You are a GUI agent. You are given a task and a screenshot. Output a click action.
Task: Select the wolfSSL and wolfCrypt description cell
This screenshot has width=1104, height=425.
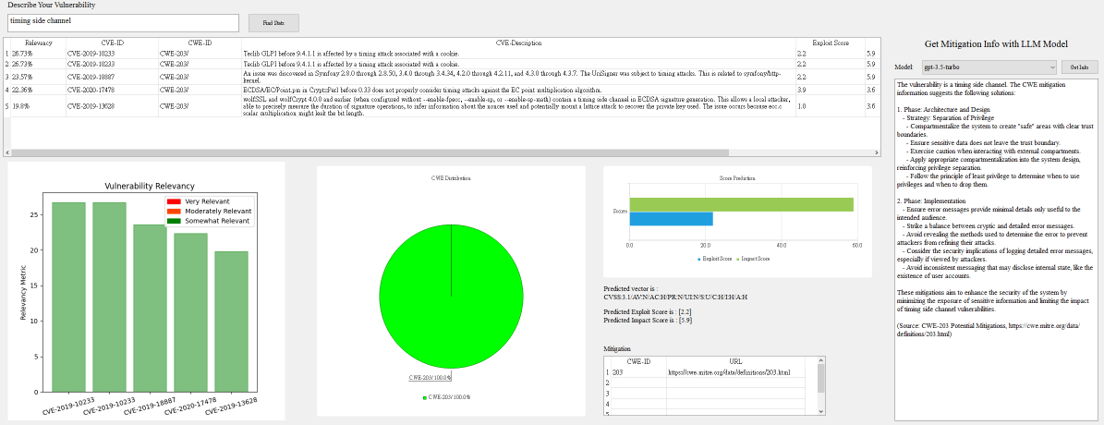518,106
